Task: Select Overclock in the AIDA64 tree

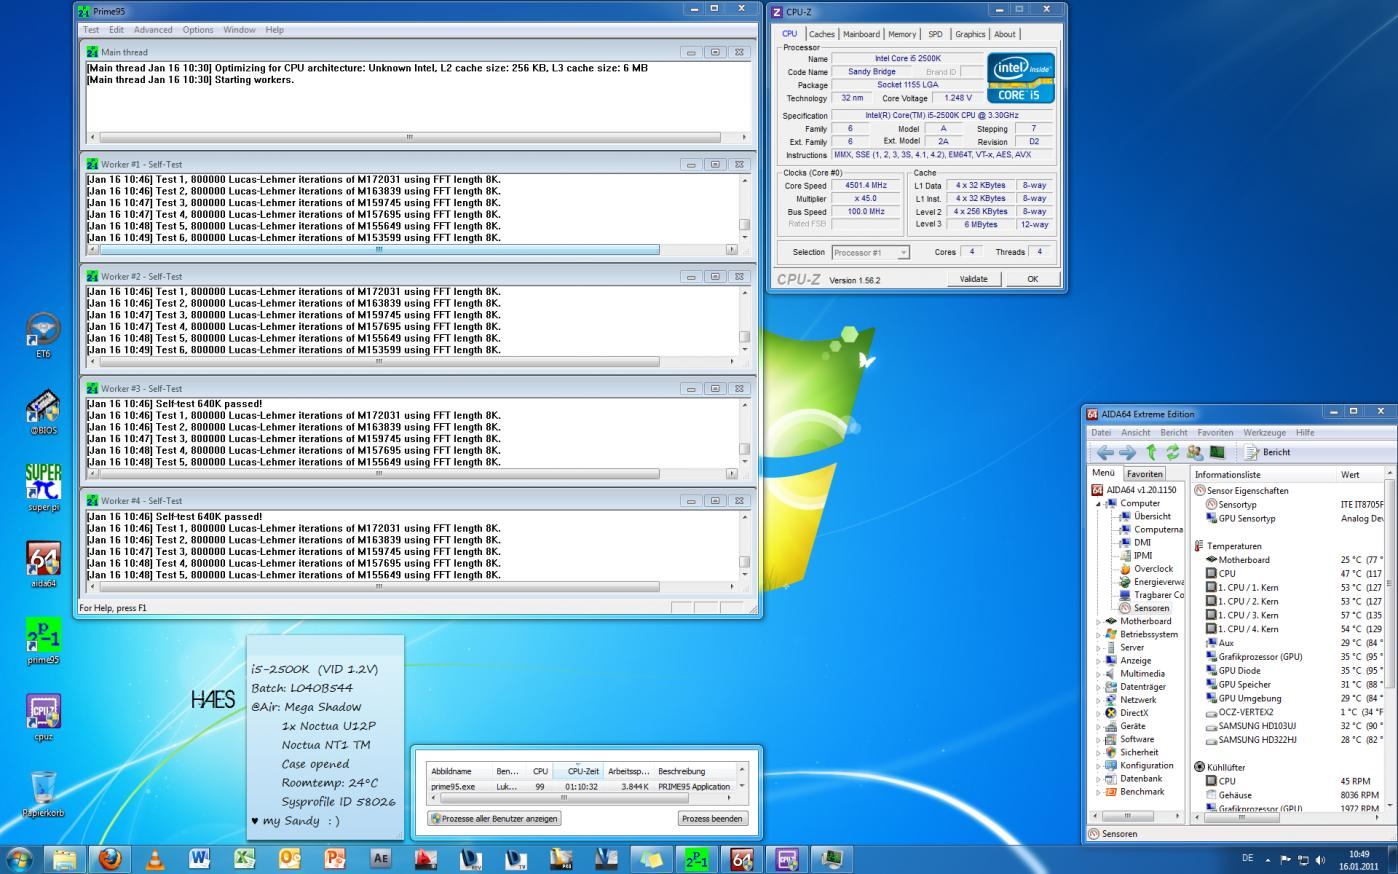Action: pos(1153,569)
